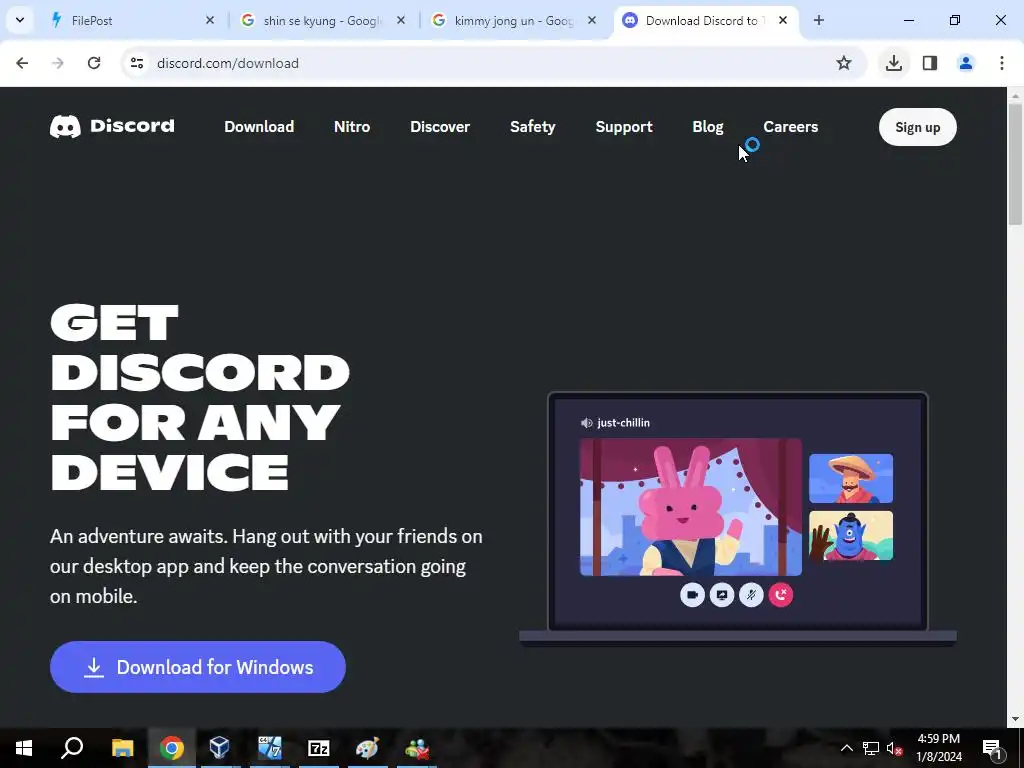Click the hat-wearing character video thumbnail

851,479
